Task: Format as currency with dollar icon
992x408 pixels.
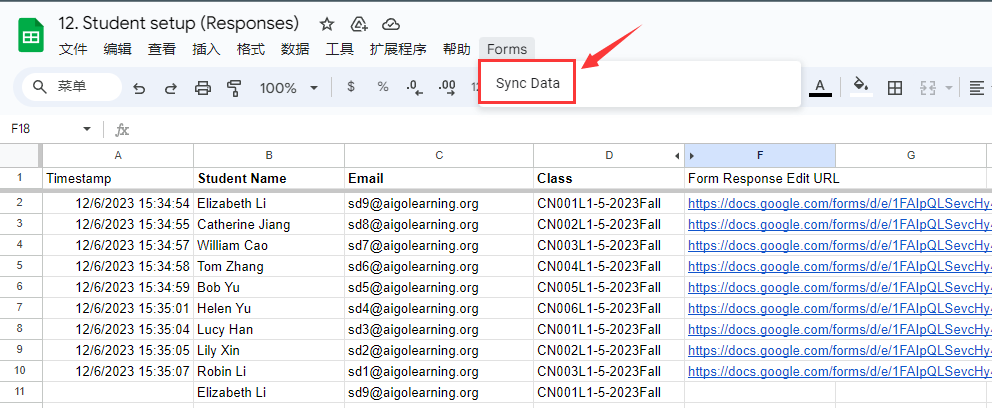Action: (x=351, y=88)
